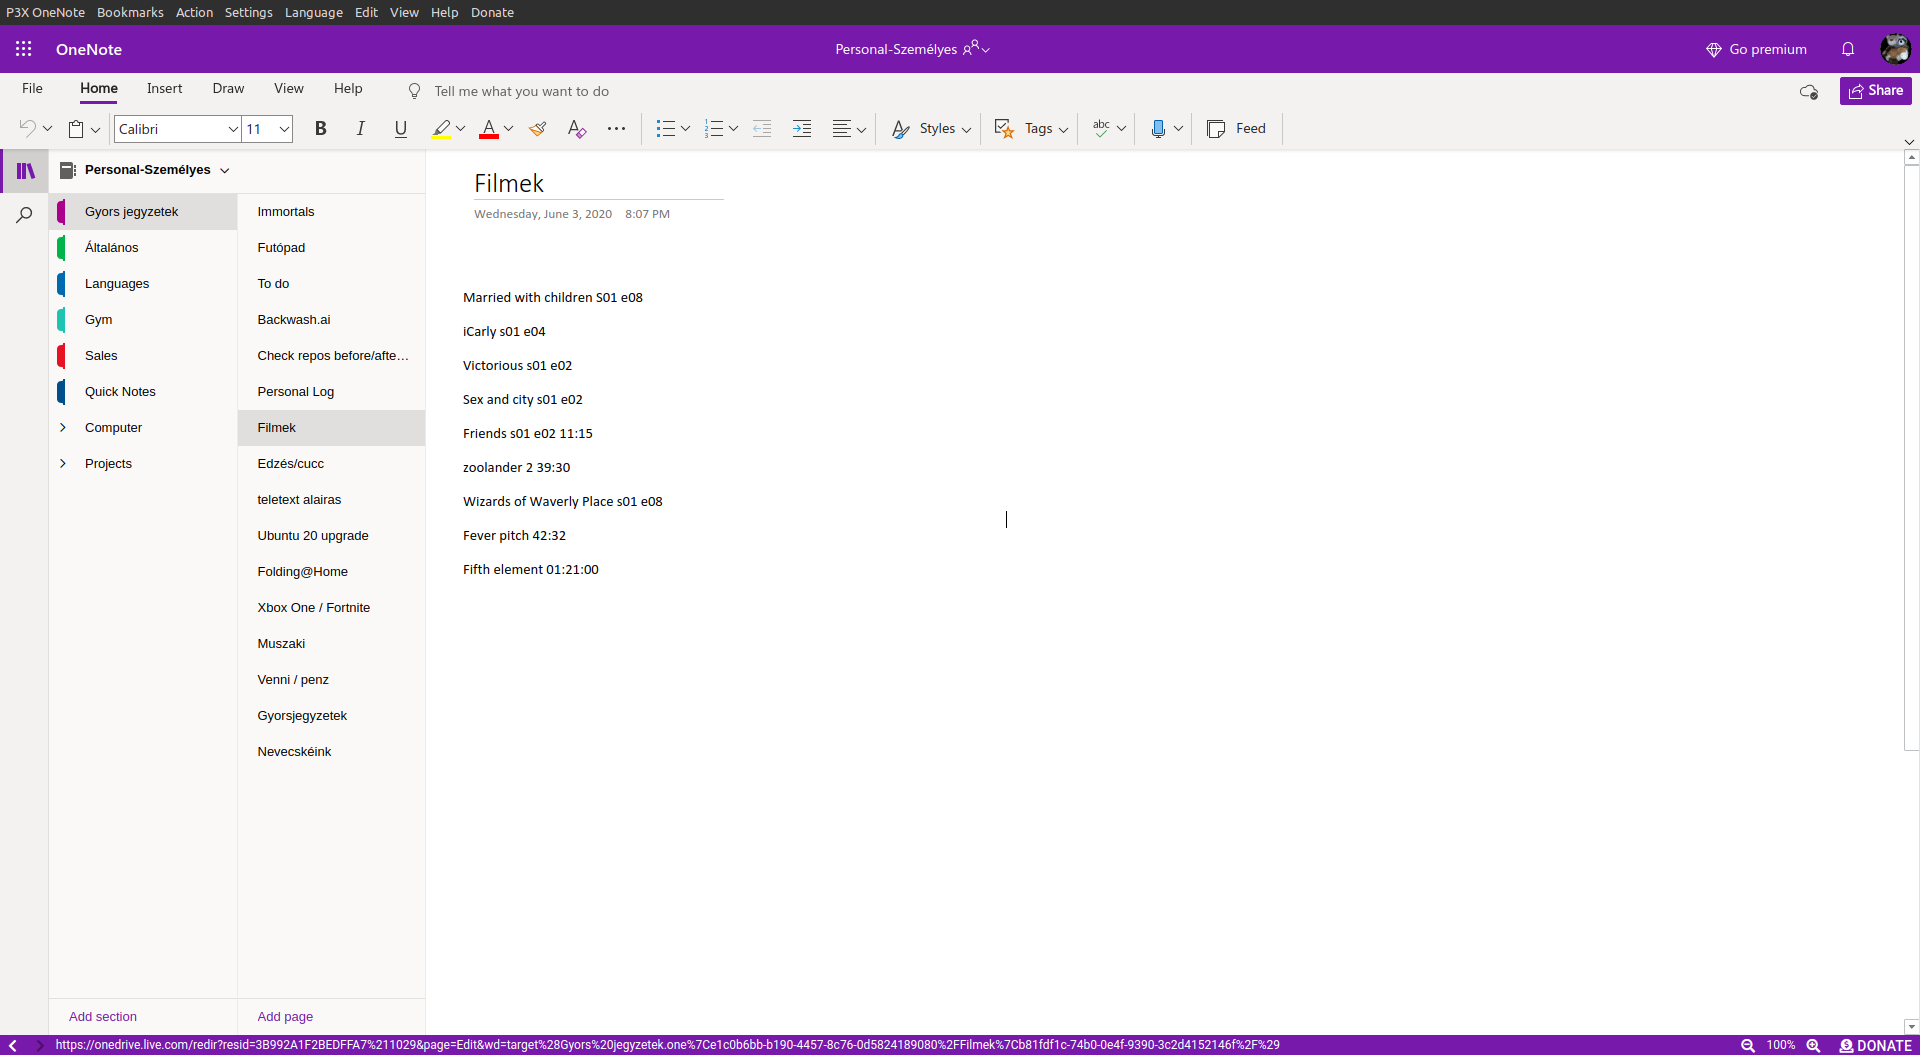This screenshot has height=1055, width=1920.
Task: Click Add section link
Action: click(x=103, y=1017)
